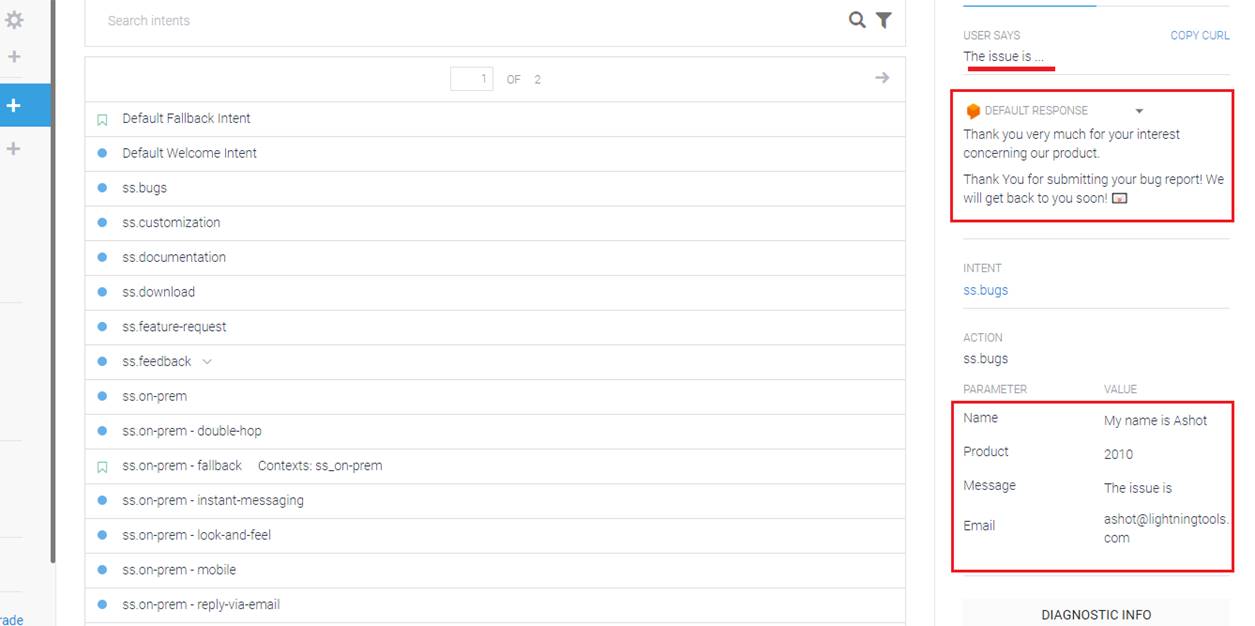Click the search magnifier icon
Viewport: 1255px width, 626px height.
tap(857, 20)
